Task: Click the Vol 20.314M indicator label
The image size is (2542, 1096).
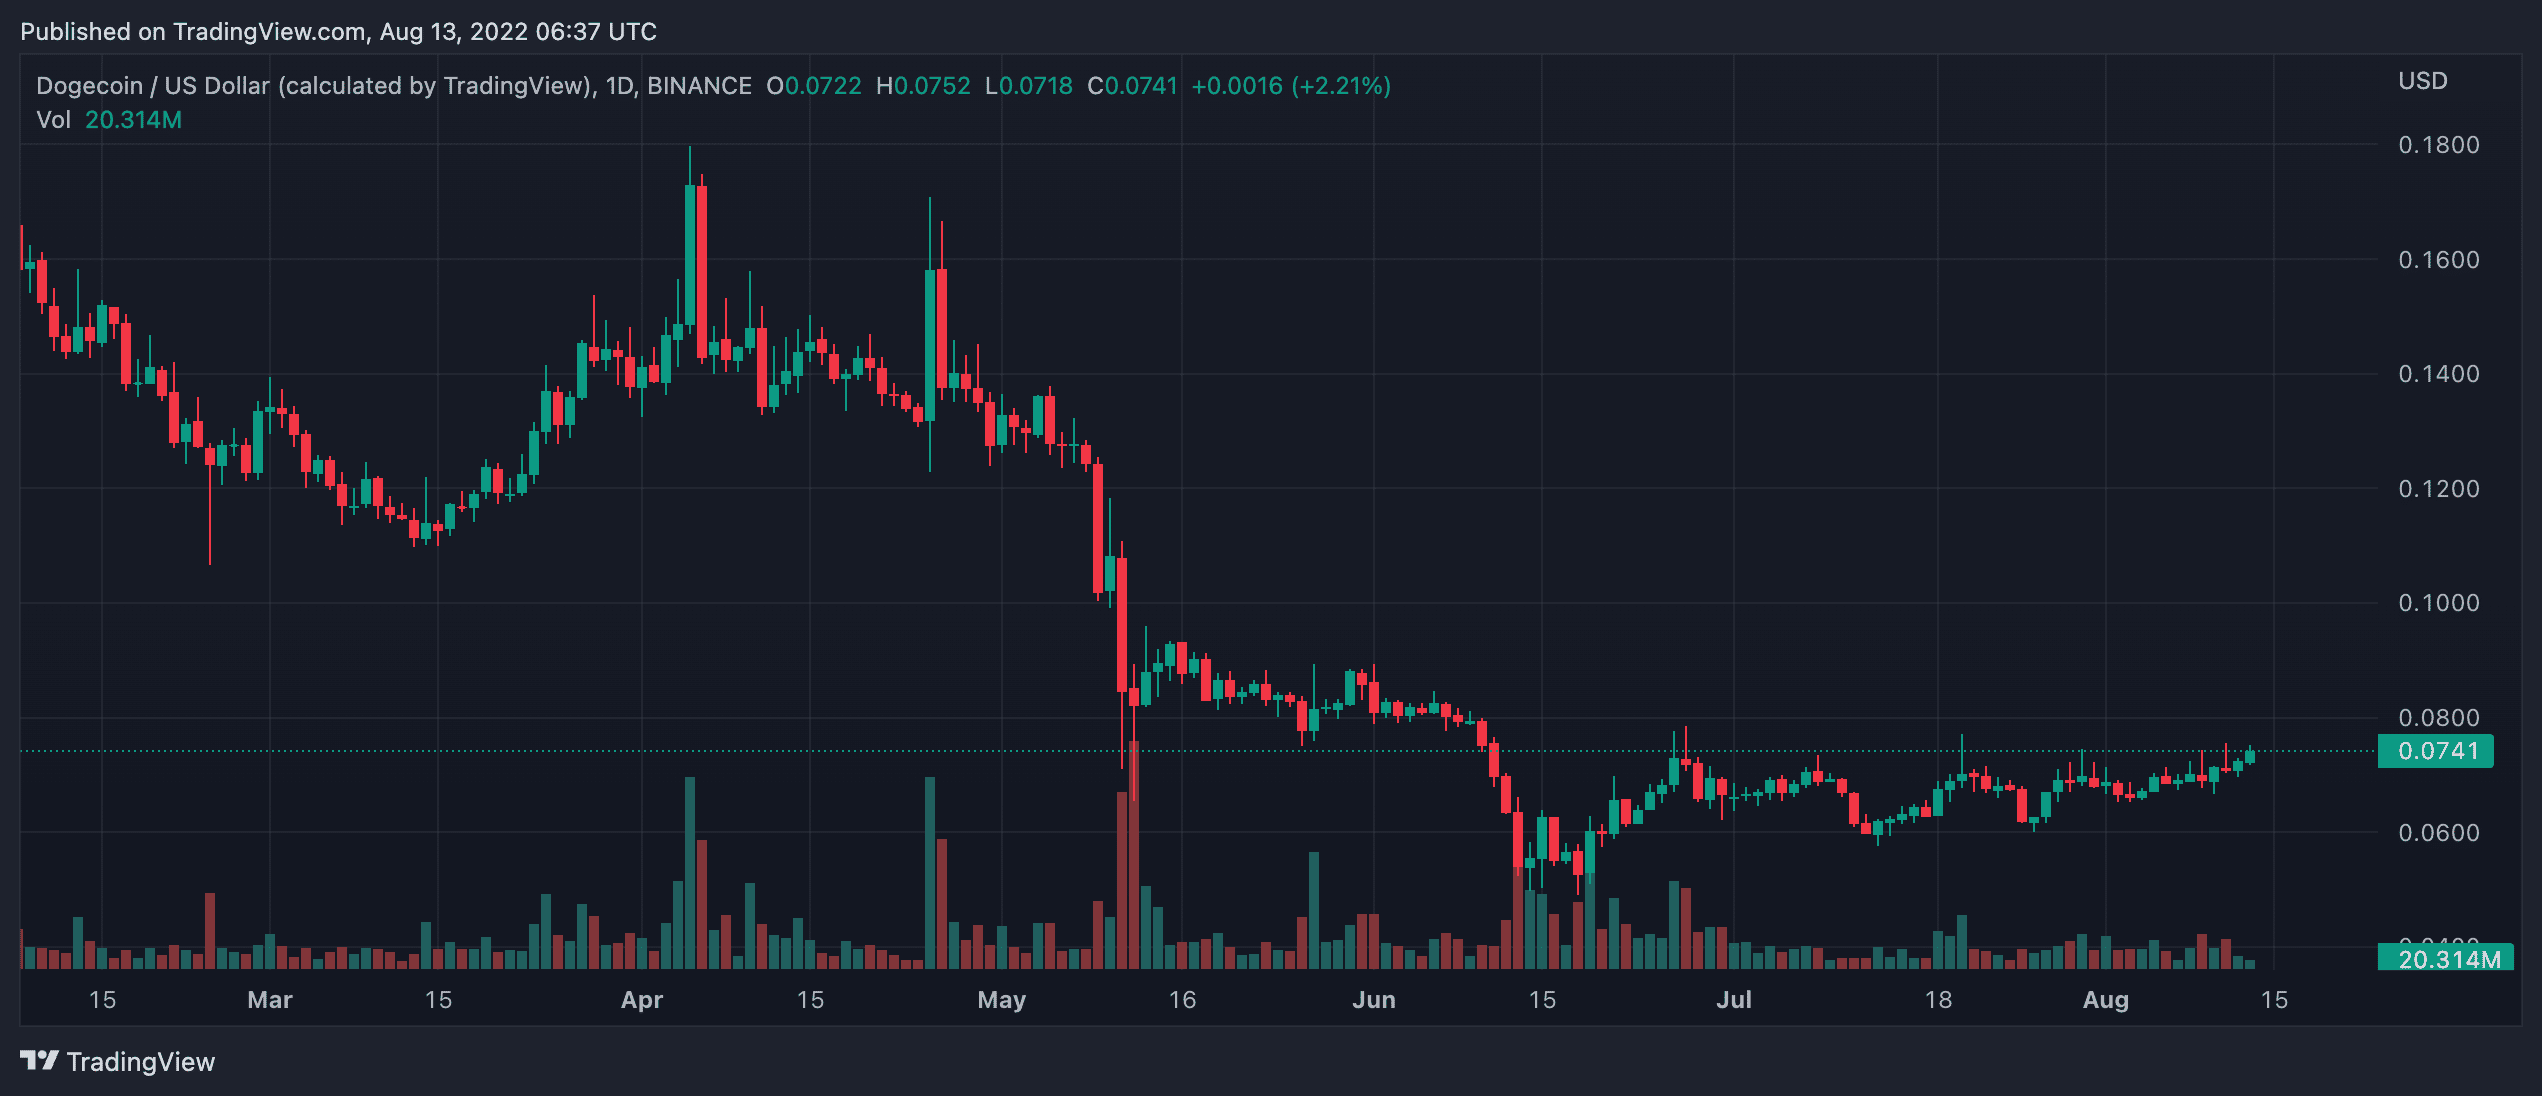Action: point(109,120)
